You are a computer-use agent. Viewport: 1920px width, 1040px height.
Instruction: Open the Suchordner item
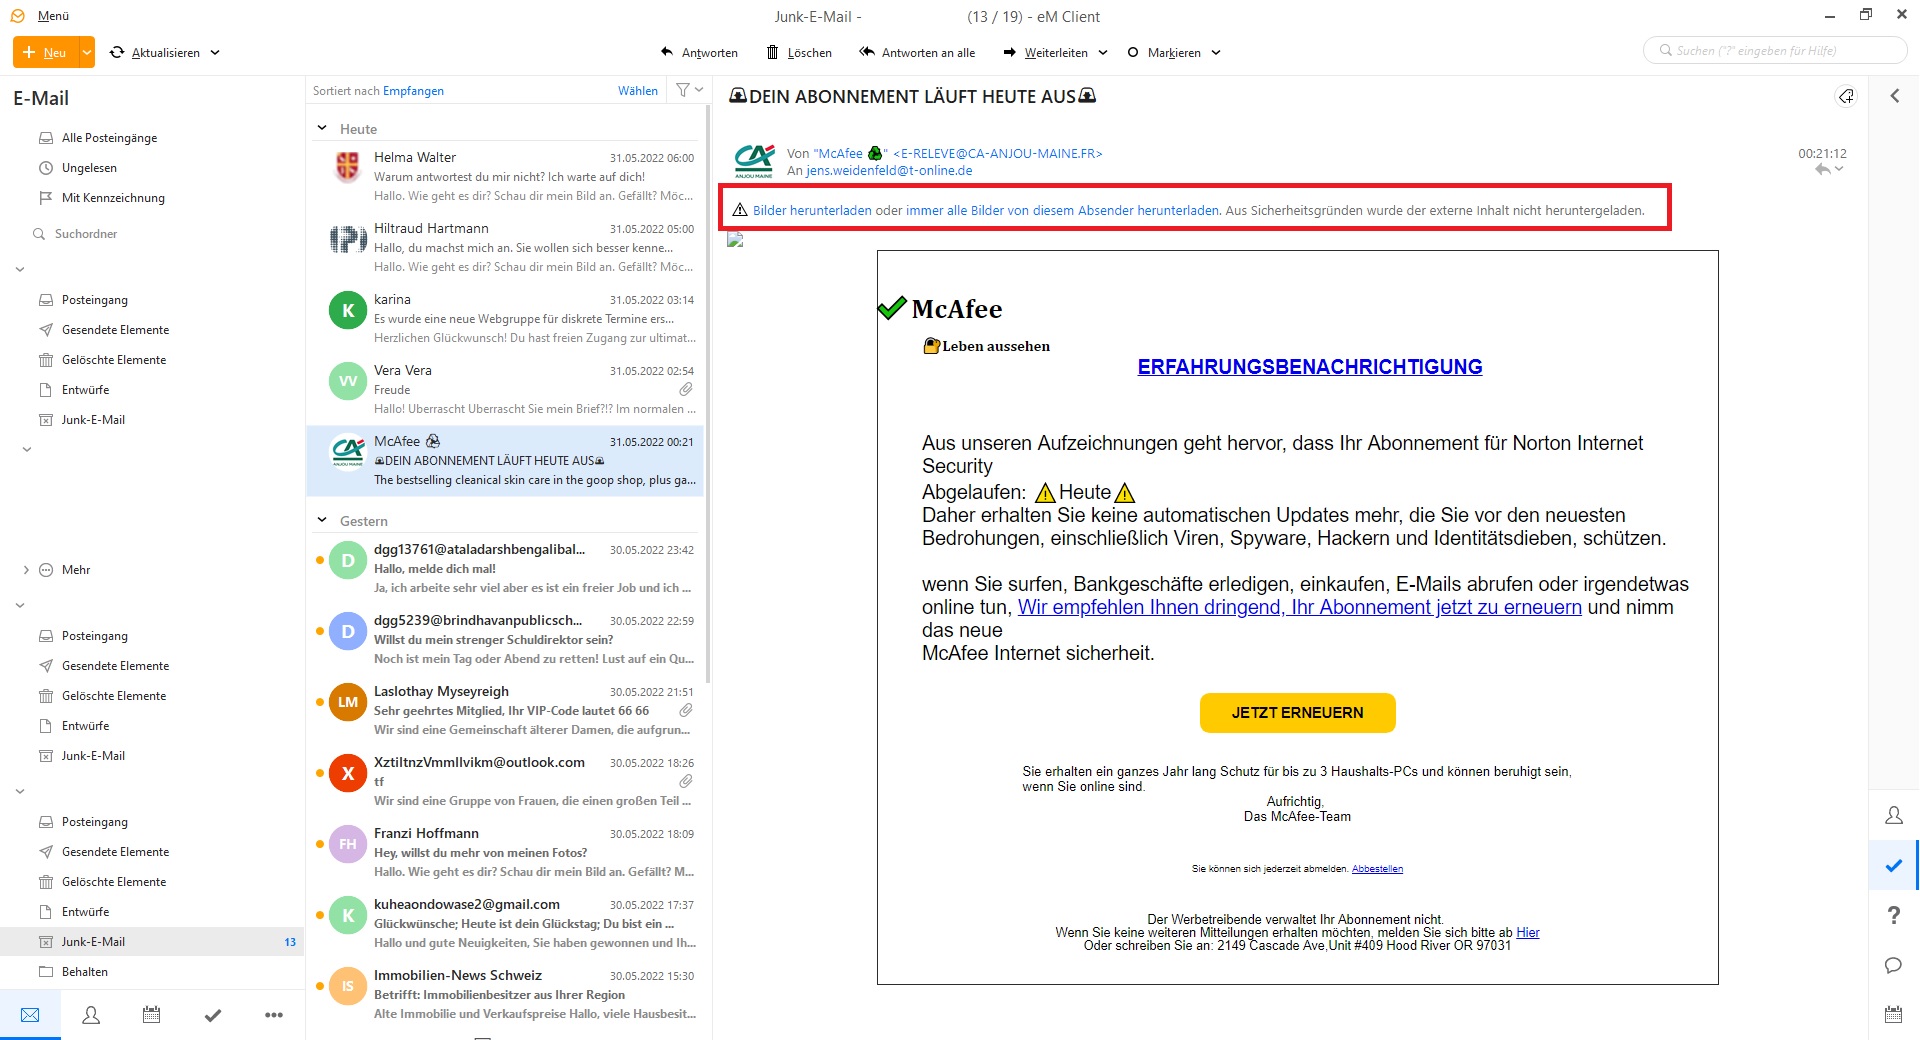click(x=86, y=234)
